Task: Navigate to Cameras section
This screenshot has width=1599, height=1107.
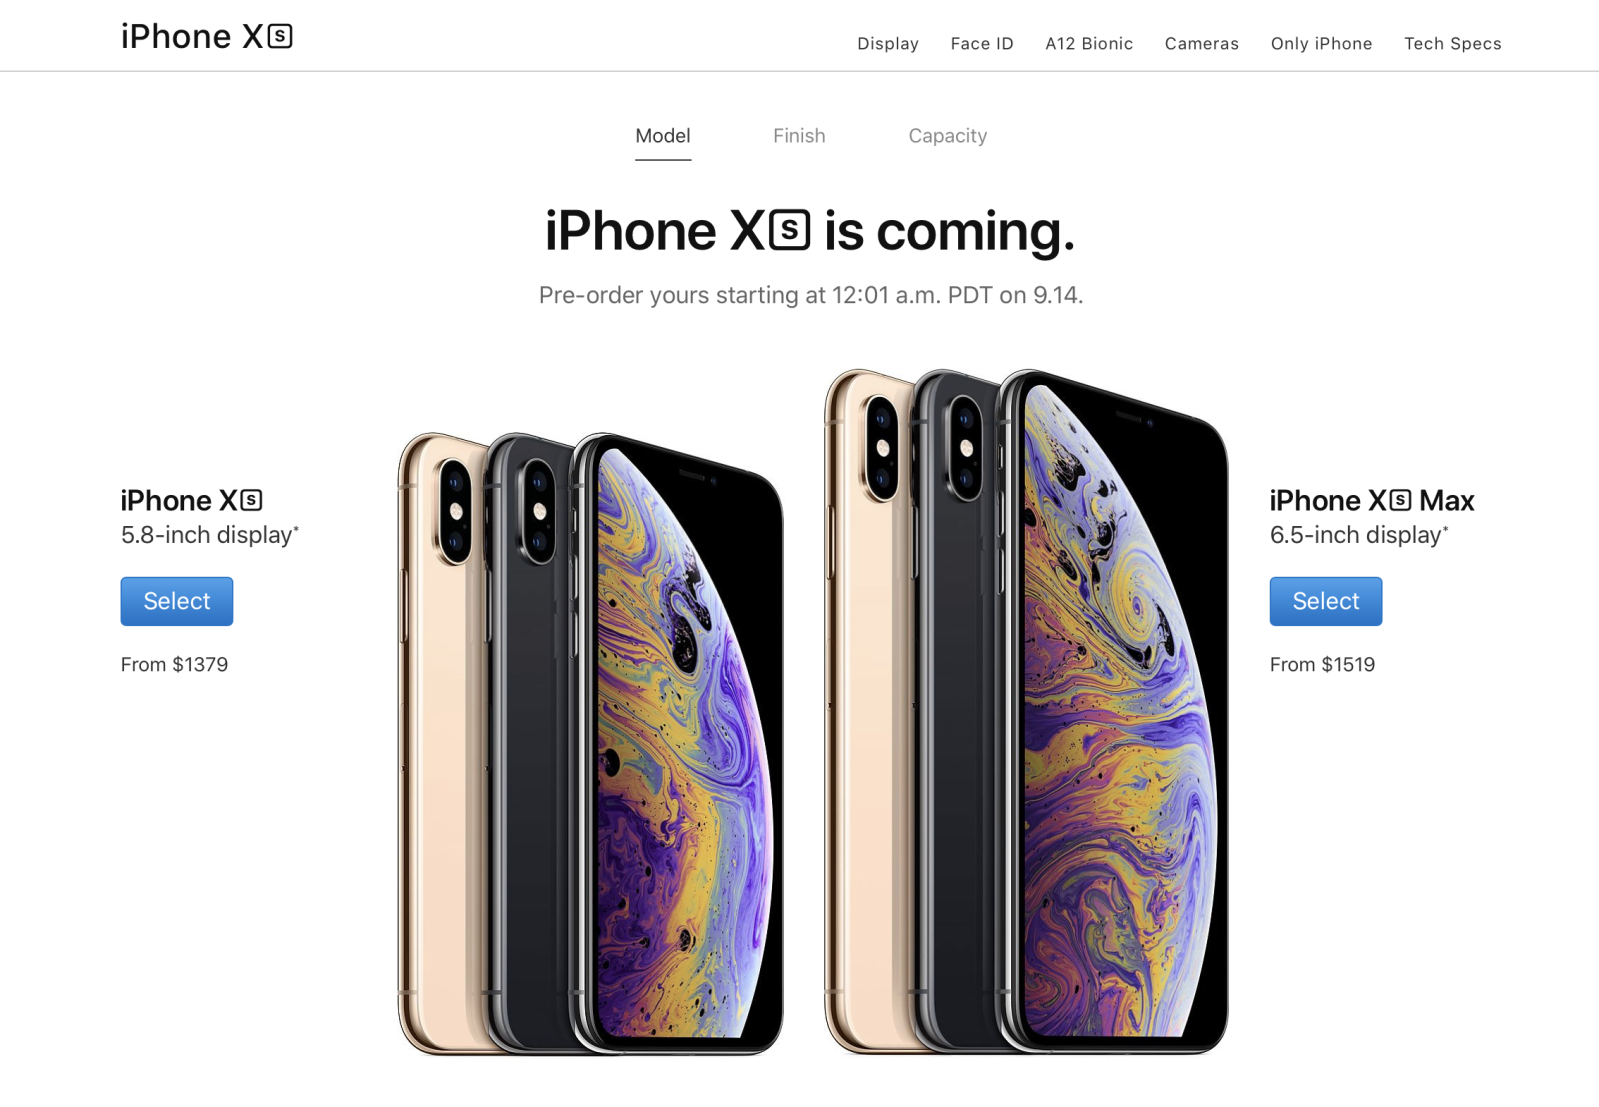Action: click(x=1202, y=43)
